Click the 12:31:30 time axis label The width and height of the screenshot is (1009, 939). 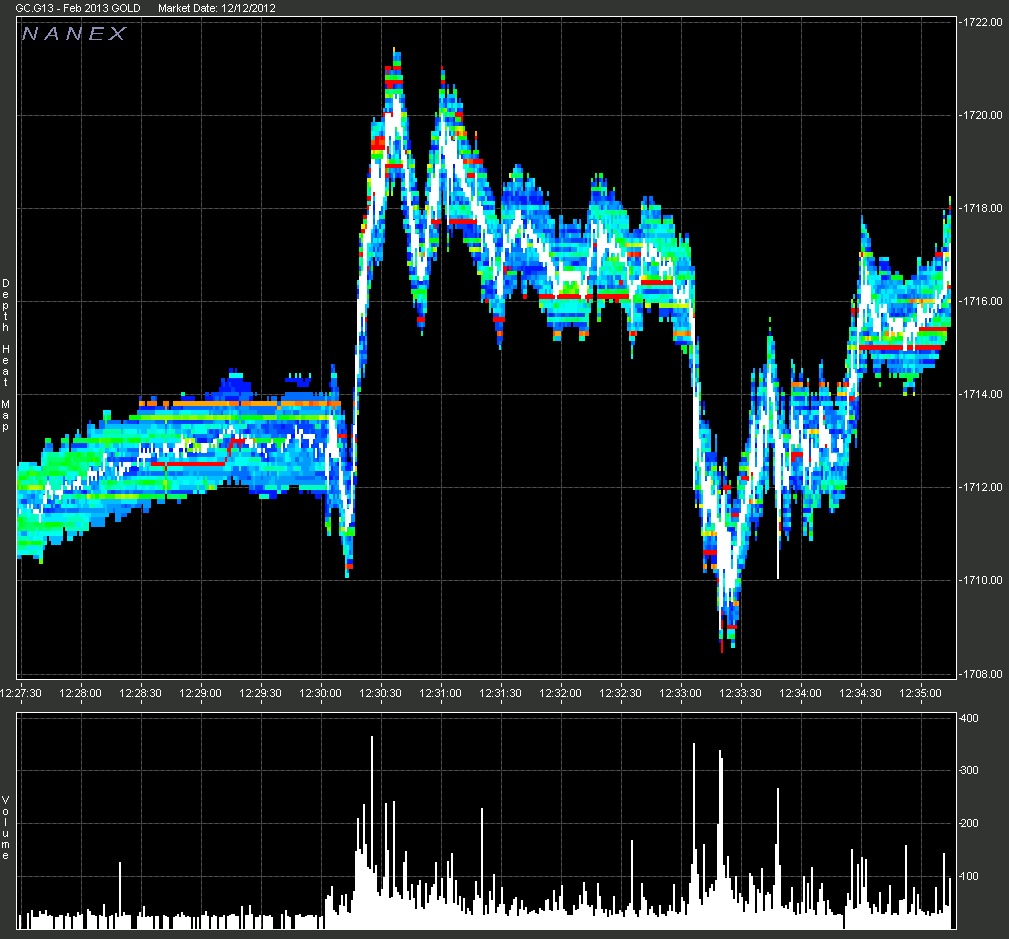tap(501, 693)
